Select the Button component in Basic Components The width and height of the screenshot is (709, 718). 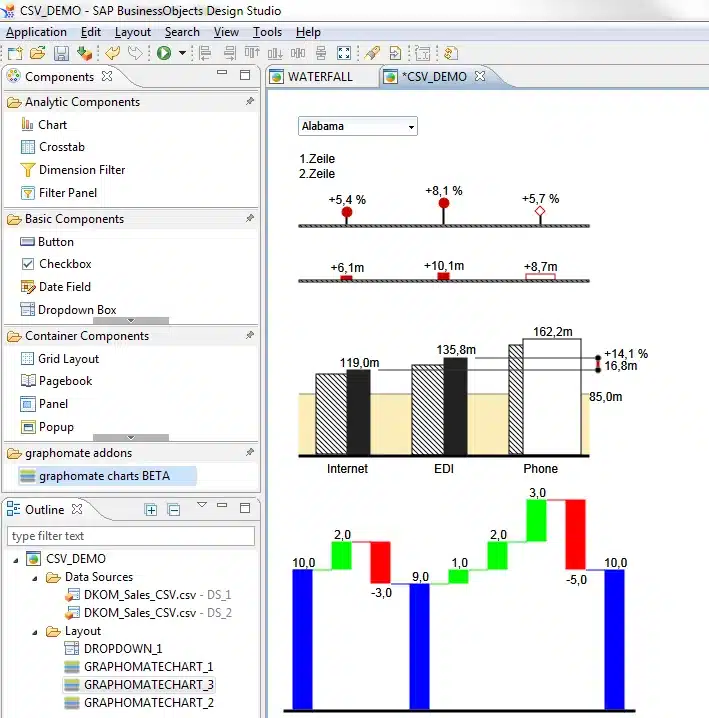[55, 241]
